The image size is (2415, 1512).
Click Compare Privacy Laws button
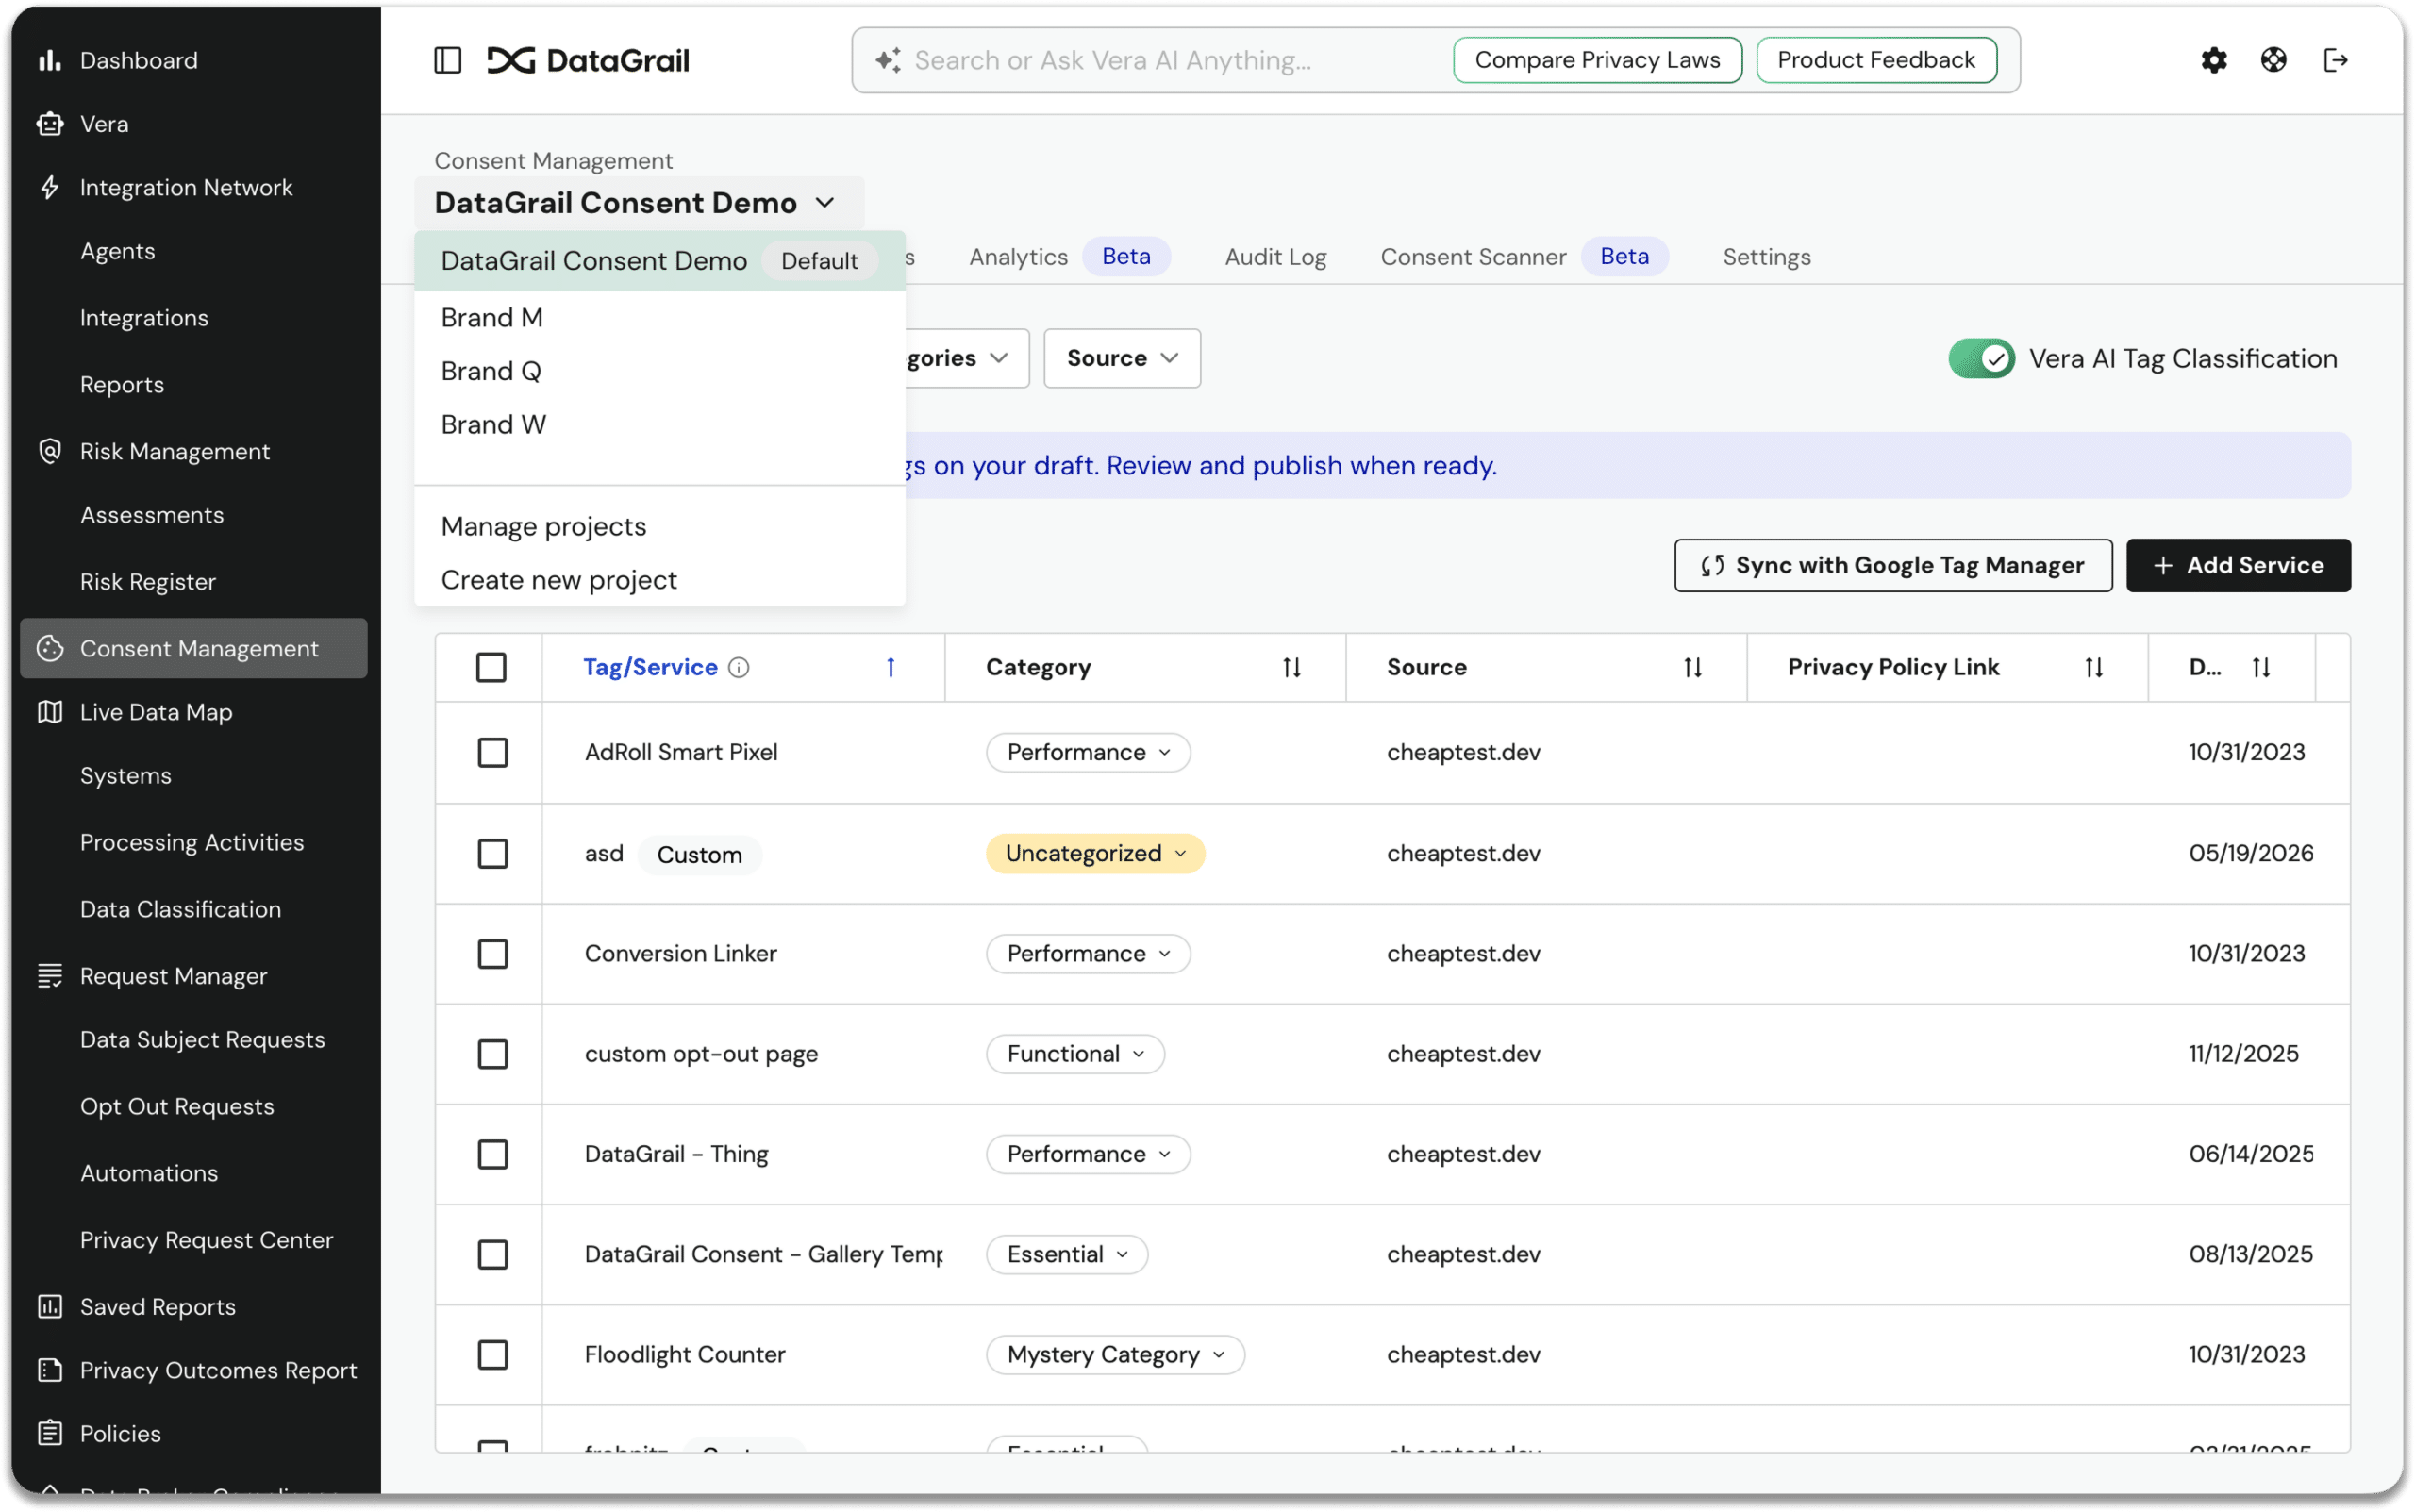click(1596, 60)
